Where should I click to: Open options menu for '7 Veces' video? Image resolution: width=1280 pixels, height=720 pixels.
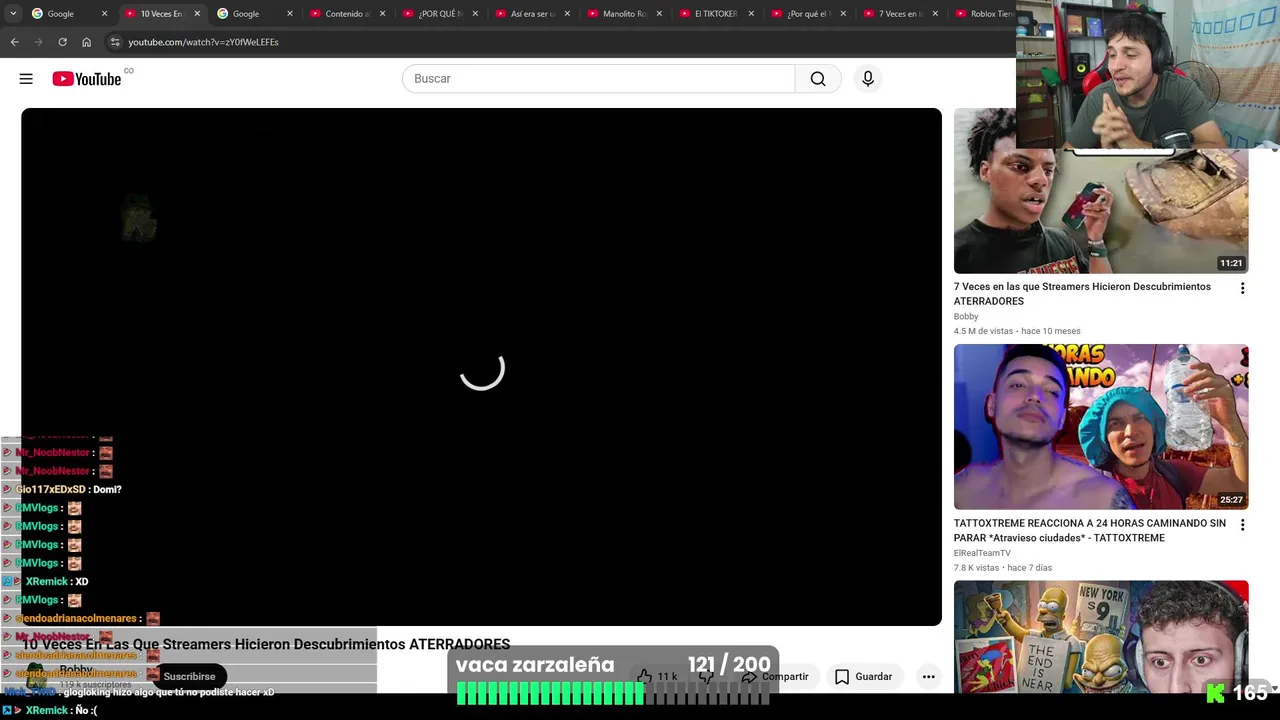[x=1242, y=288]
